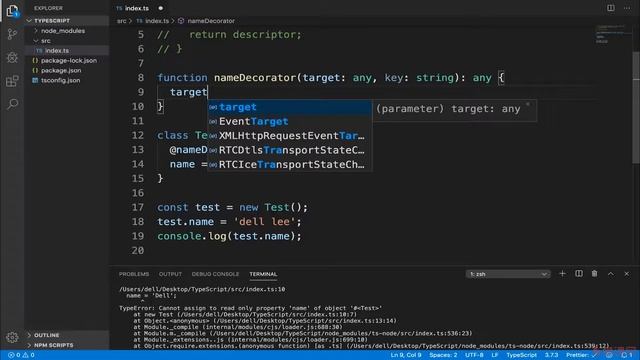This screenshot has width=640, height=360.
Task: Open index.ts in the file tree
Action: pyautogui.click(x=66, y=51)
